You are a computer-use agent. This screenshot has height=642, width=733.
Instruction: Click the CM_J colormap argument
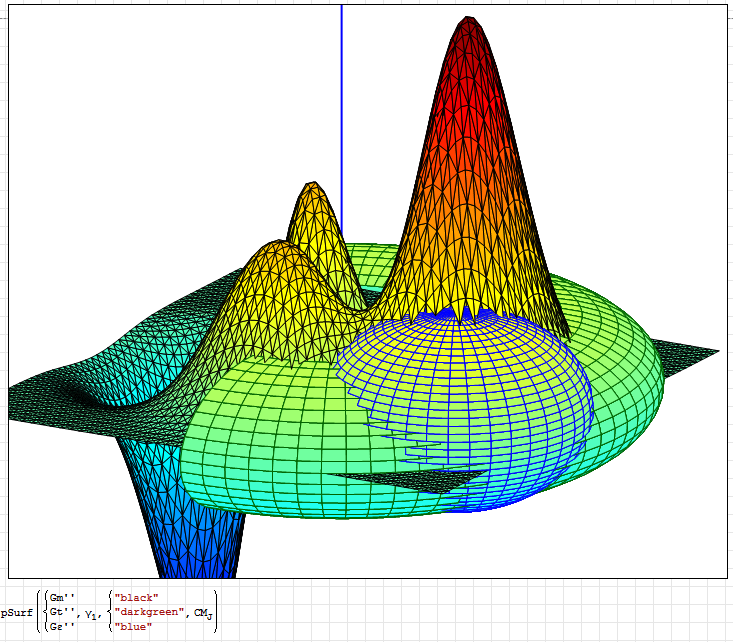pos(202,612)
